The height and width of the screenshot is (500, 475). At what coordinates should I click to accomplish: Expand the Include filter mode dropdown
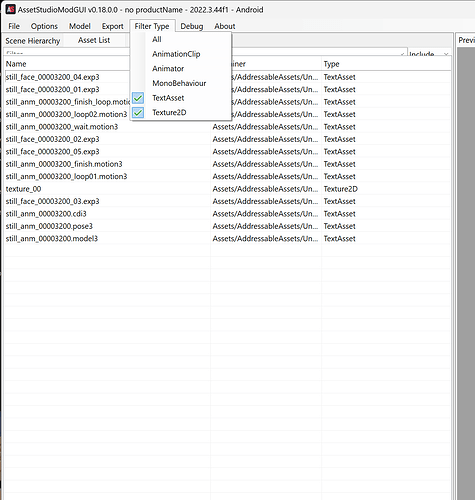(x=429, y=53)
